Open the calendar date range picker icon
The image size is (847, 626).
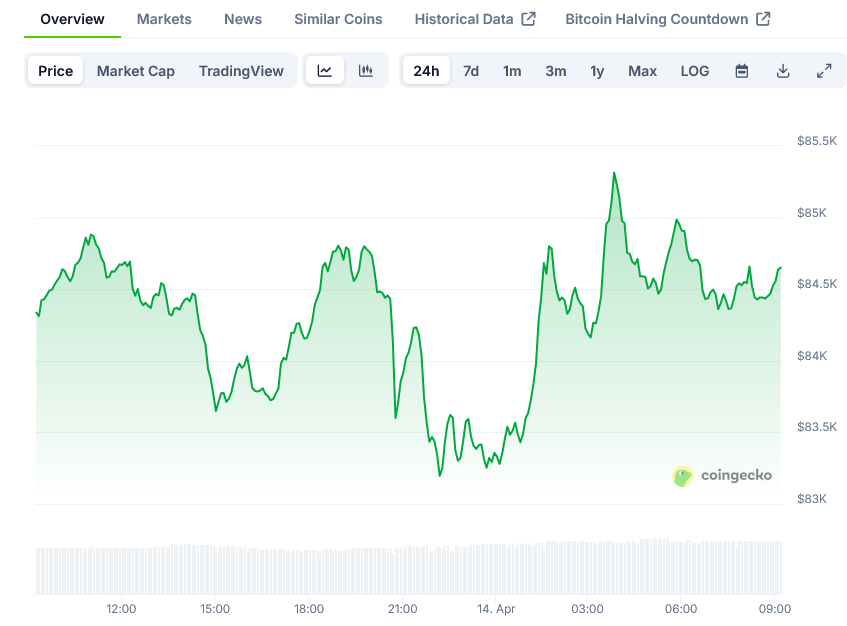pos(741,71)
